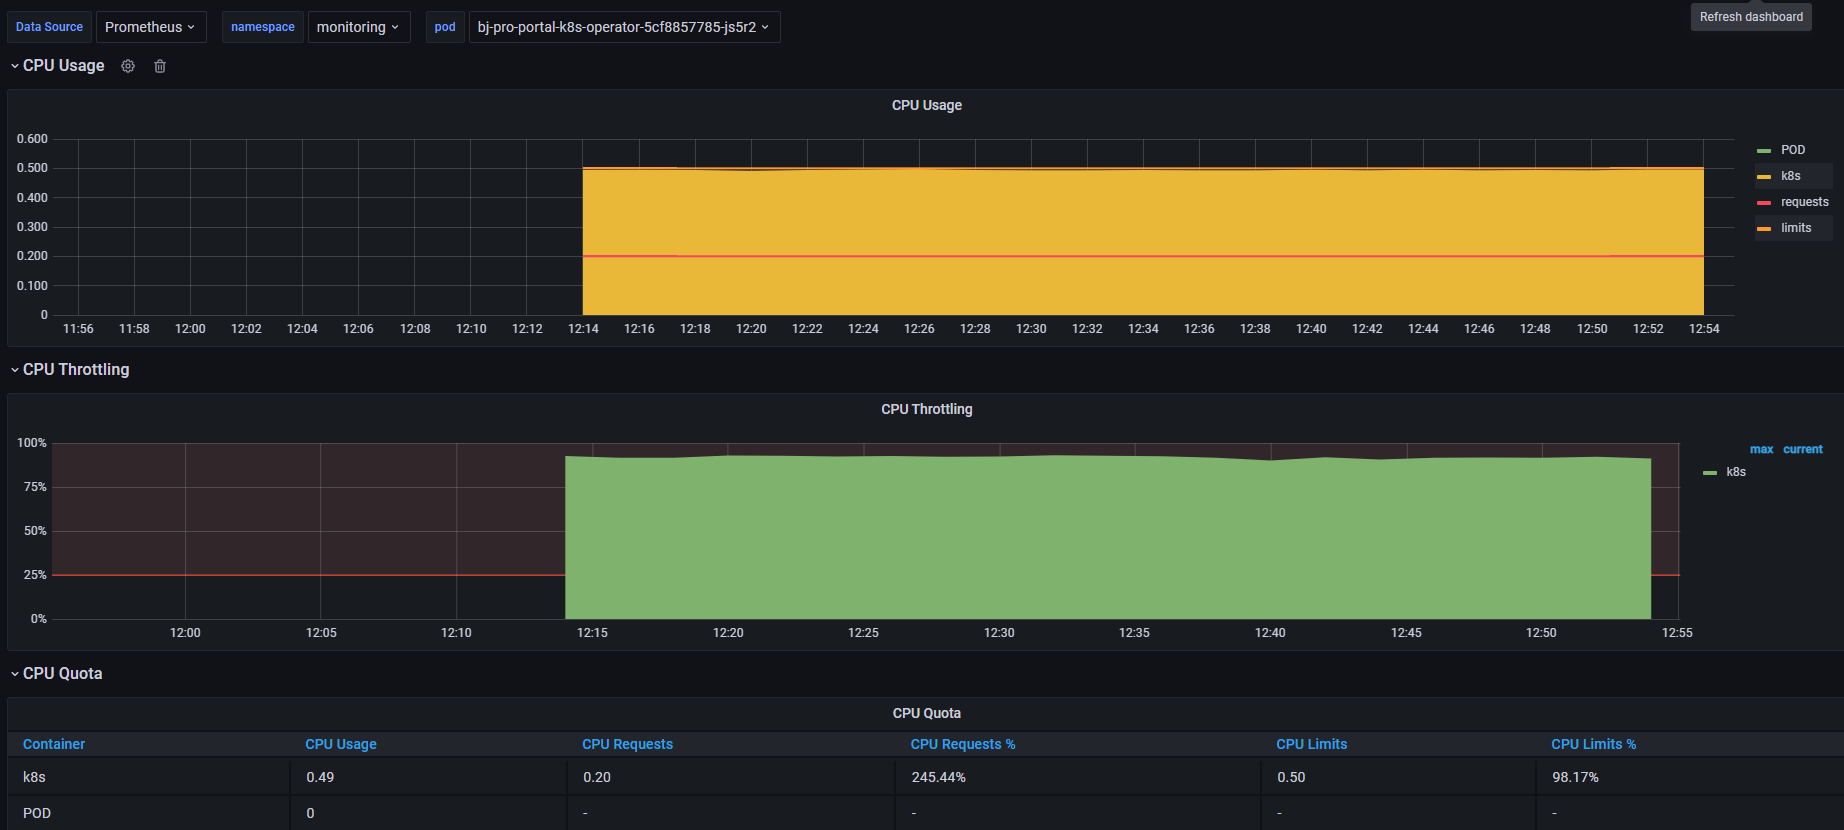The width and height of the screenshot is (1844, 830).
Task: Open the Prometheus data source dropdown
Action: [151, 27]
